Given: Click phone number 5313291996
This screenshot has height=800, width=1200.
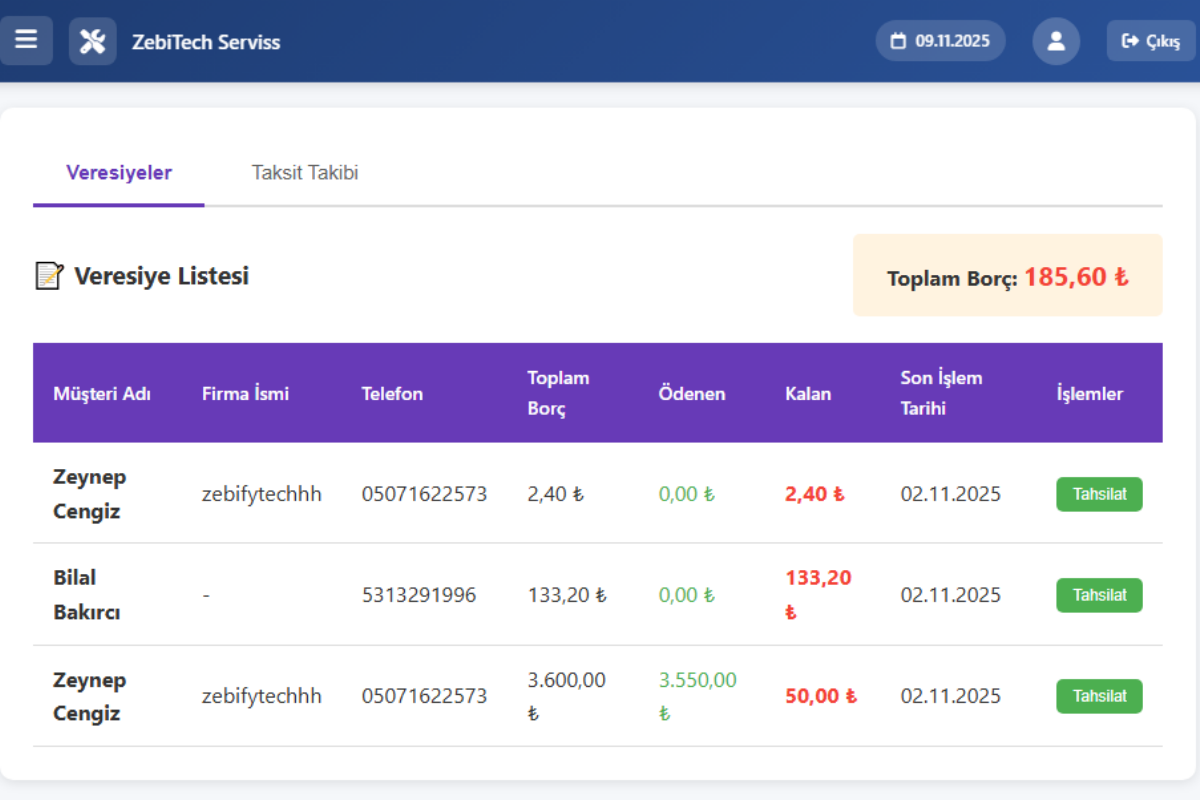Looking at the screenshot, I should click(419, 595).
